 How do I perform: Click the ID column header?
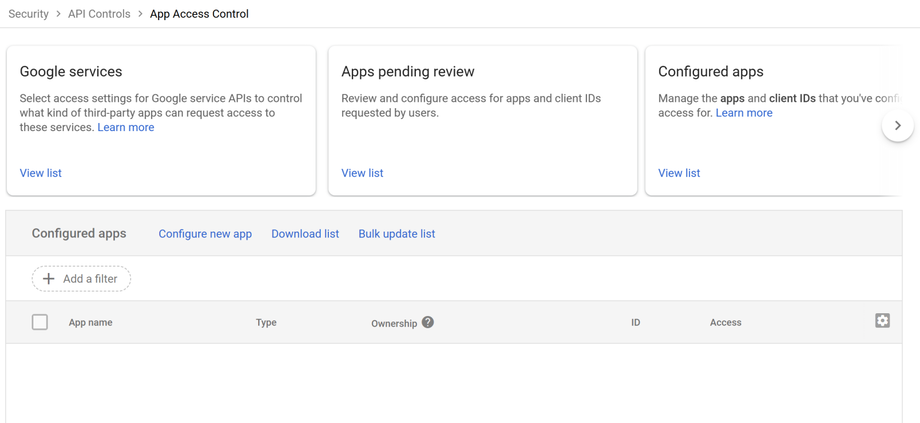635,323
